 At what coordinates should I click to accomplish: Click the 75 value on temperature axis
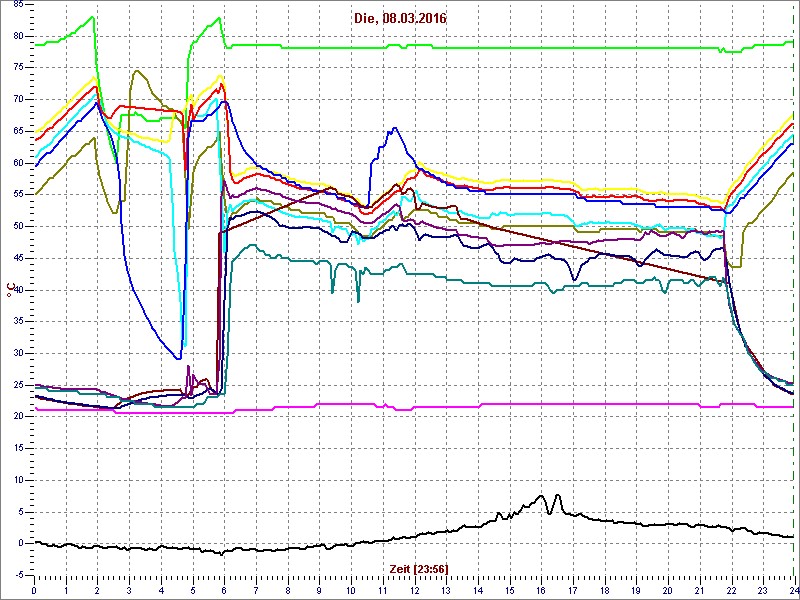[18, 68]
